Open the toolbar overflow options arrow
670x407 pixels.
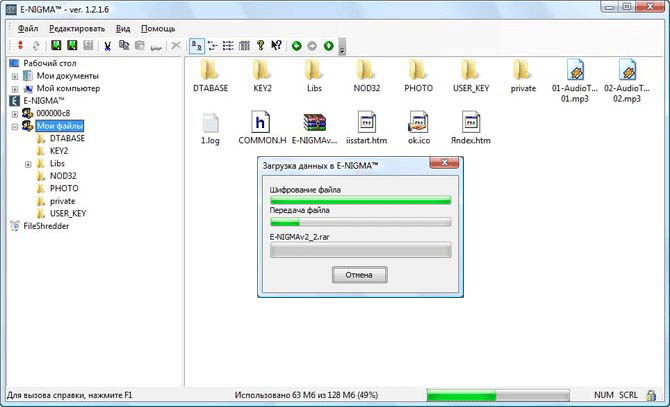click(x=342, y=47)
